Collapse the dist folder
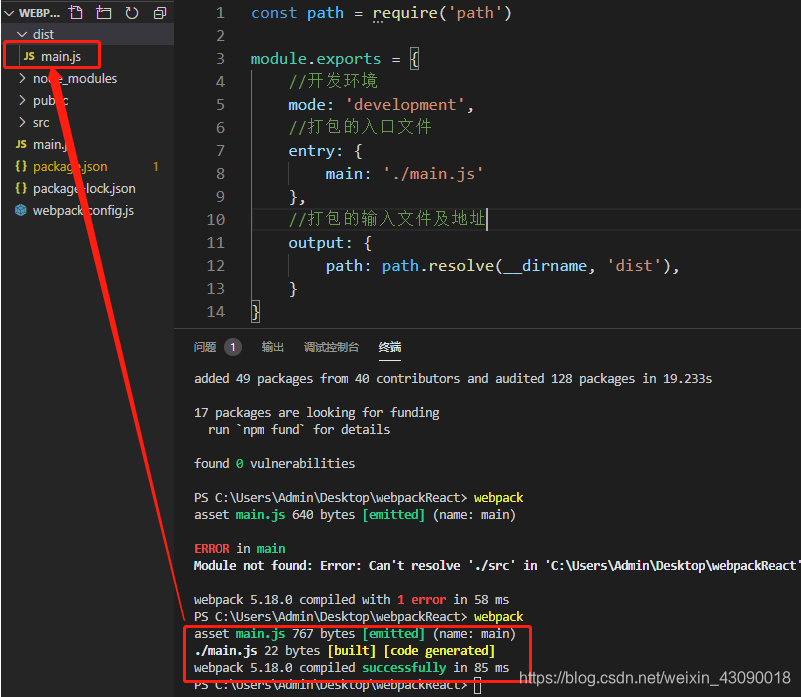Viewport: 801px width, 697px height. coord(22,35)
